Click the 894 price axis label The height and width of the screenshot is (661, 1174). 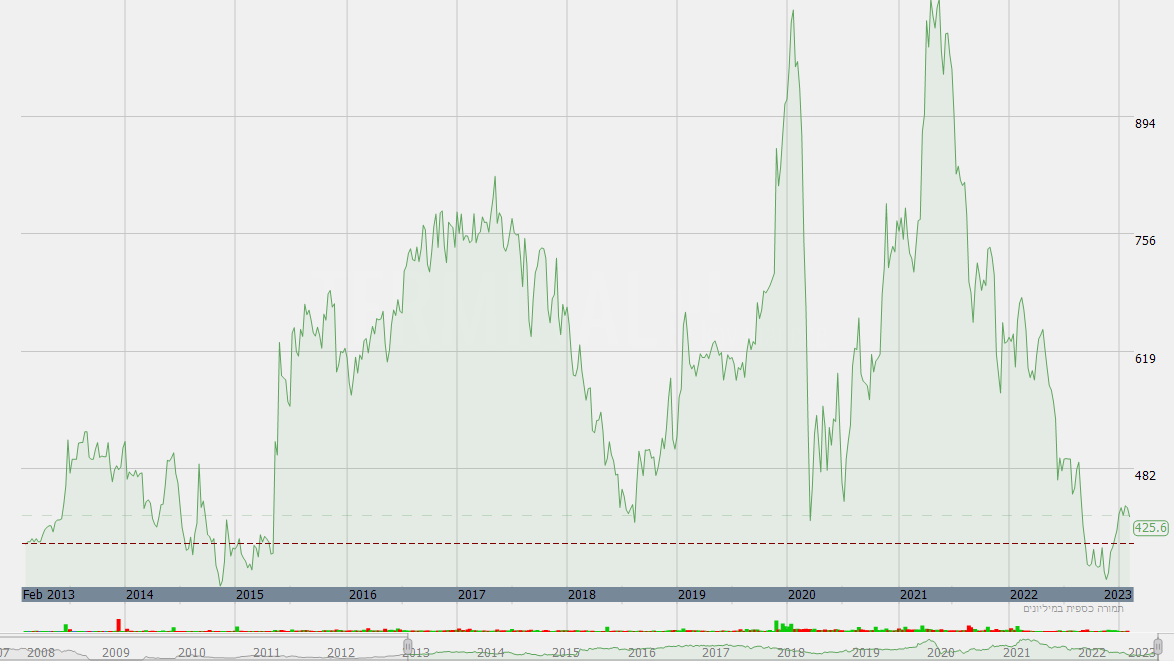(x=1145, y=124)
